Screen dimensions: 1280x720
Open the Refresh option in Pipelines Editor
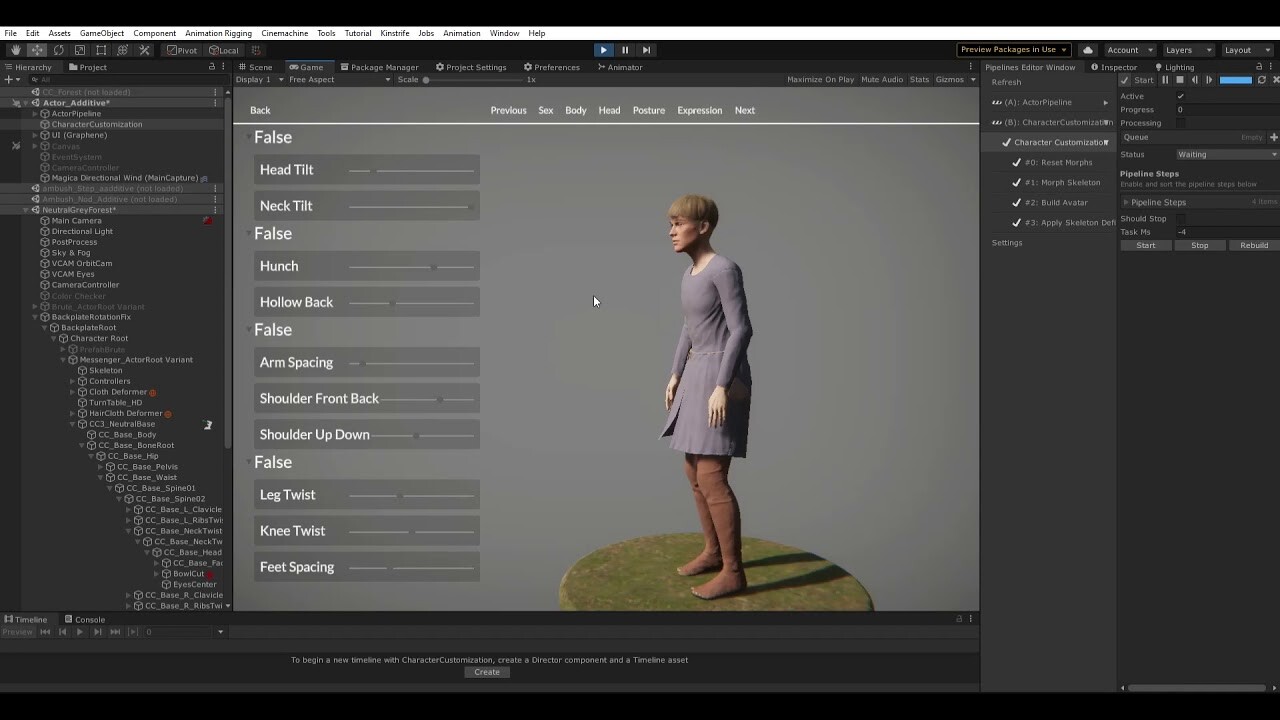pos(1007,82)
